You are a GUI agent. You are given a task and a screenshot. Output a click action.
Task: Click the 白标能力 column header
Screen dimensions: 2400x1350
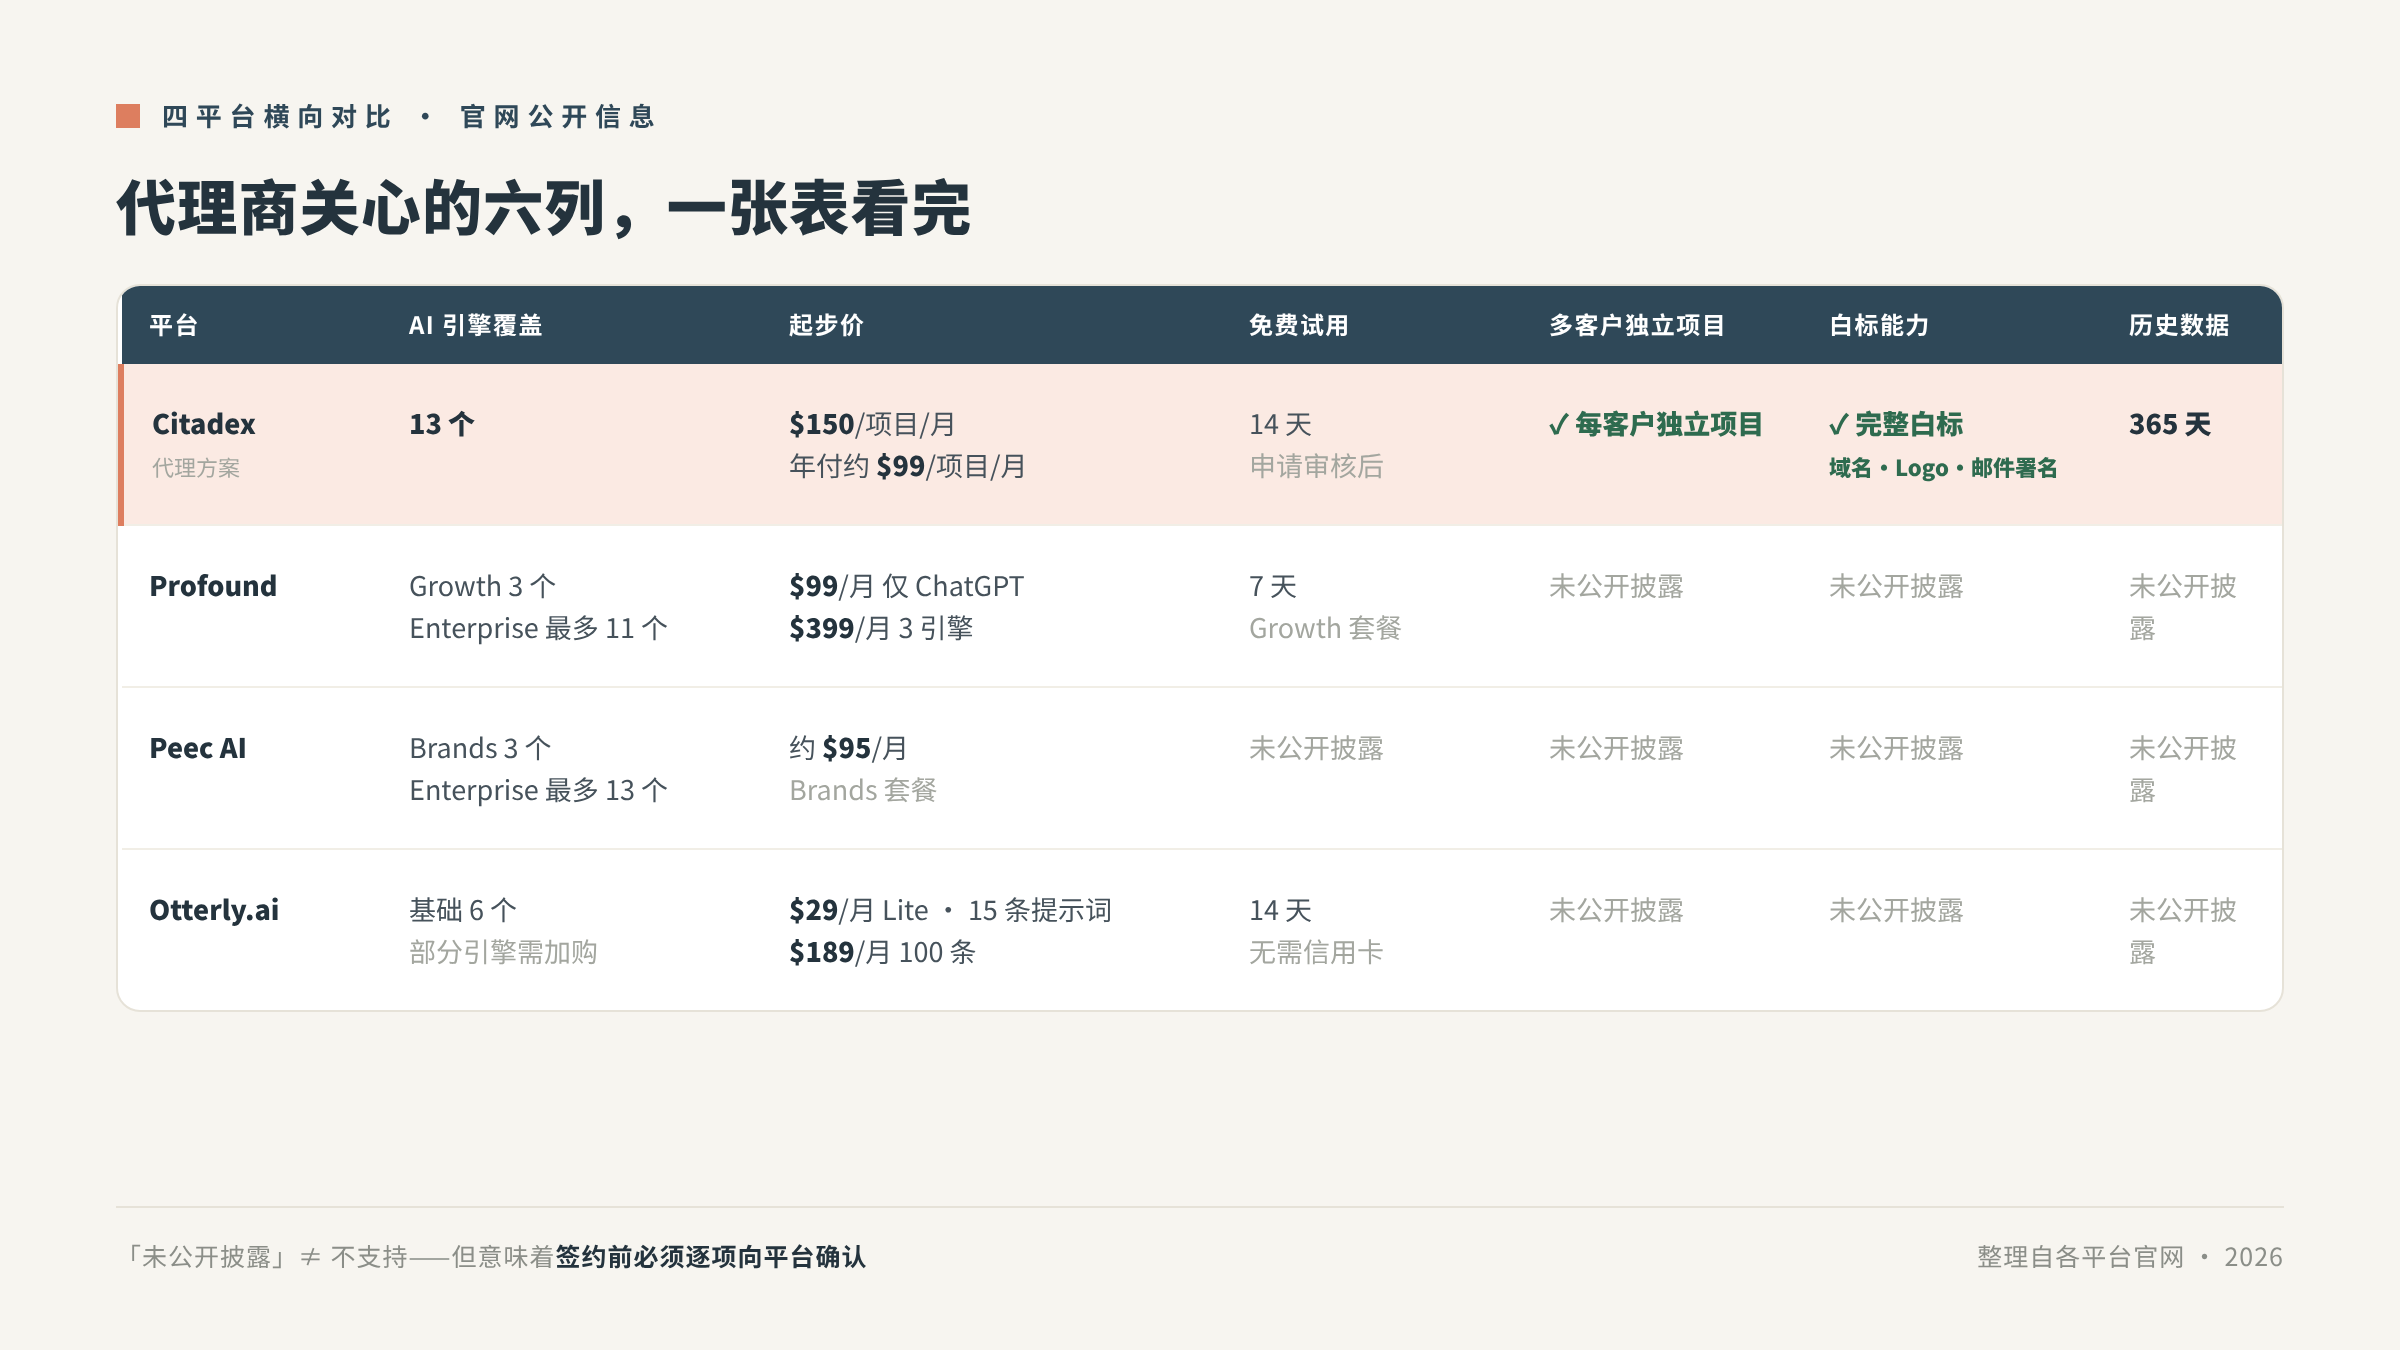click(x=1879, y=325)
